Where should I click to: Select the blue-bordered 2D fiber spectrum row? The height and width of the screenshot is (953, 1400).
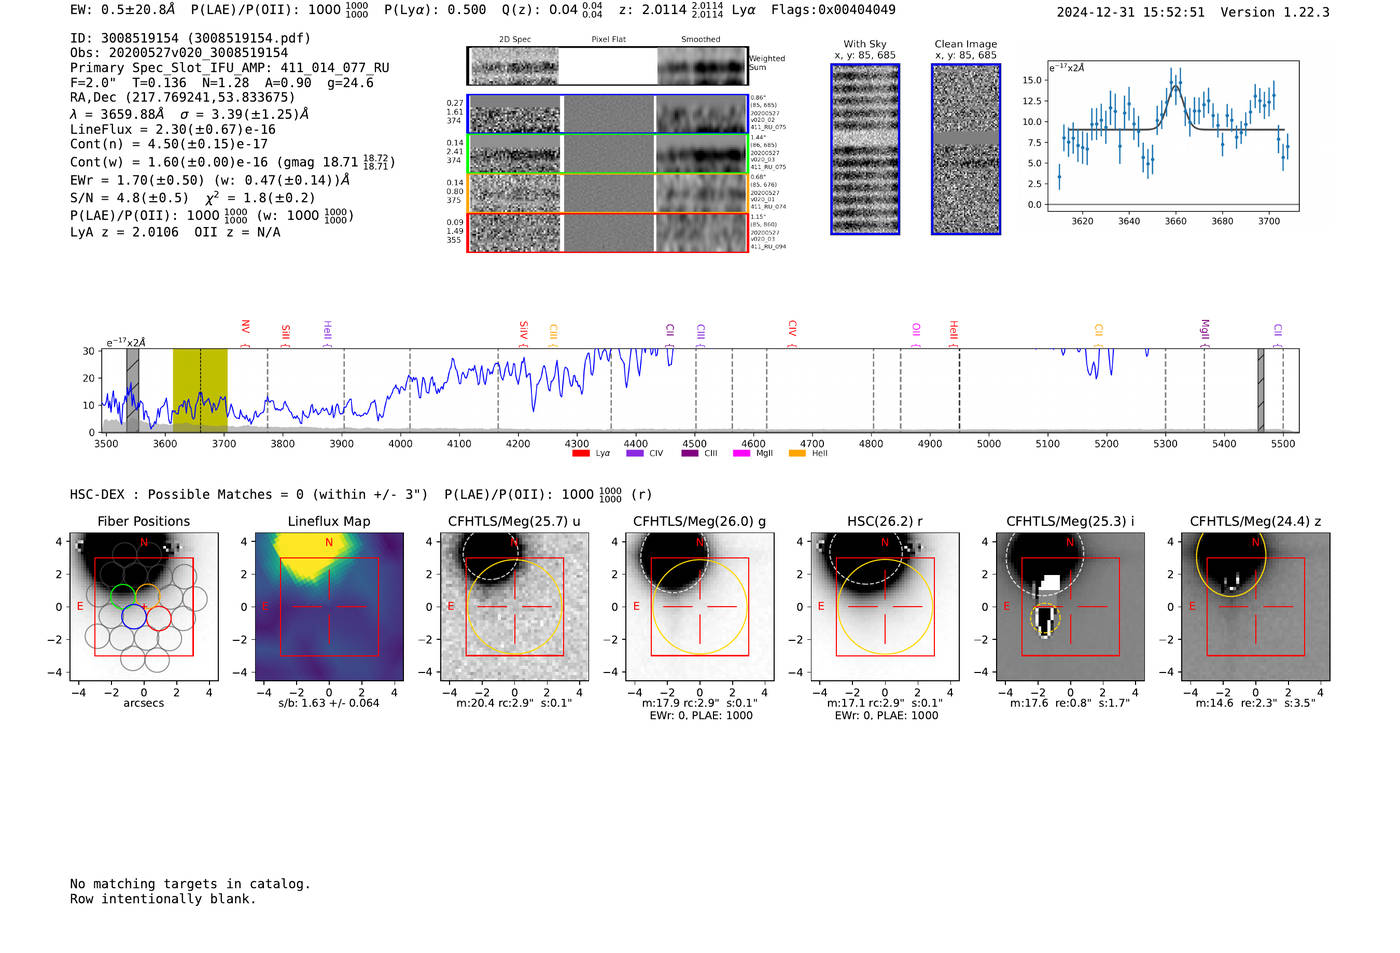coord(607,114)
